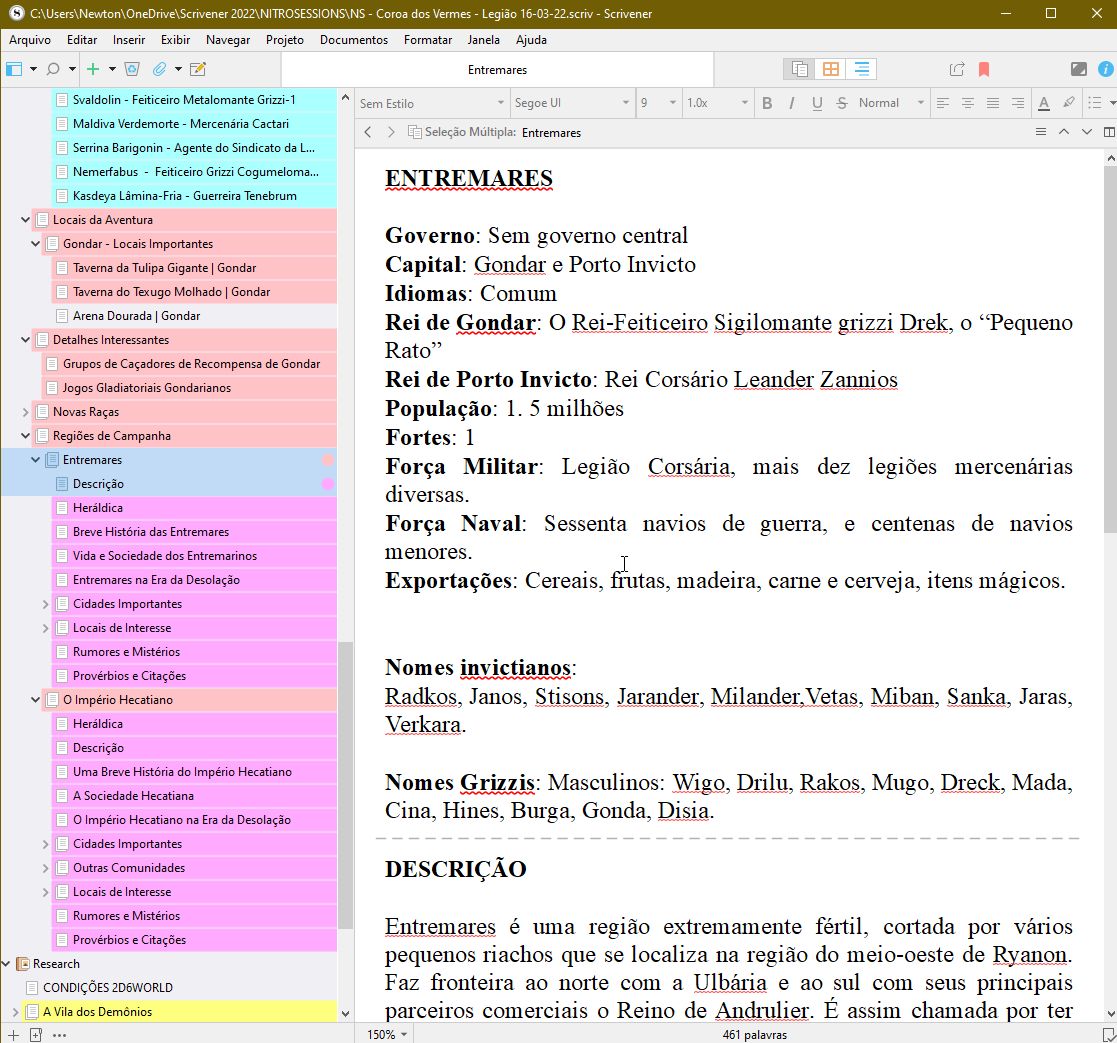Open the Inserir menu
This screenshot has height=1043, width=1117.
(x=129, y=40)
